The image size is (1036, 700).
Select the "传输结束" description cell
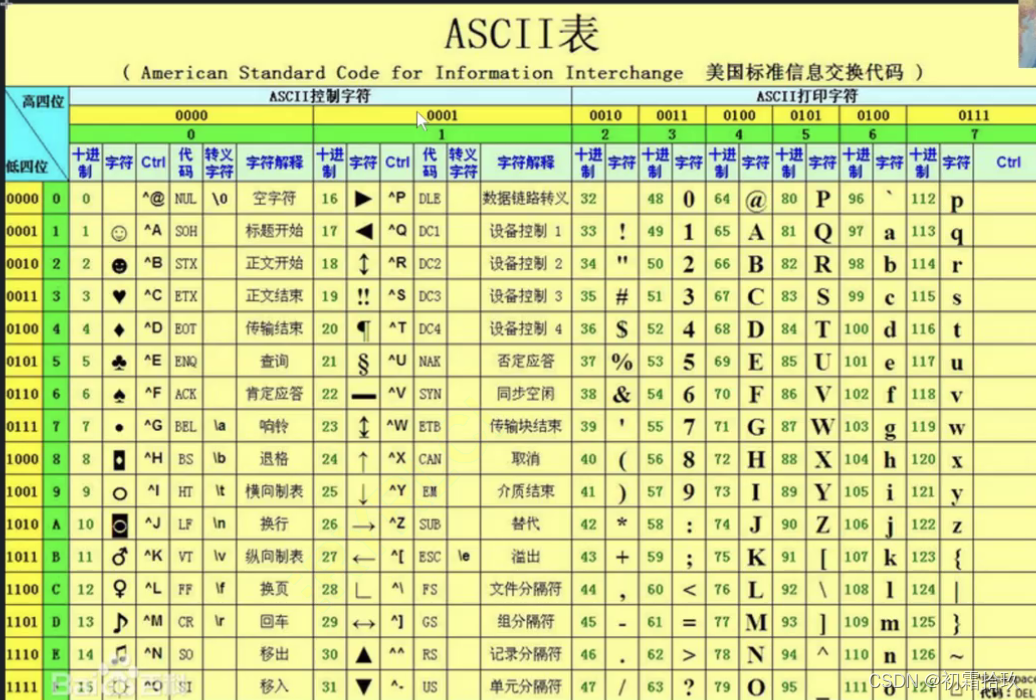tap(274, 329)
